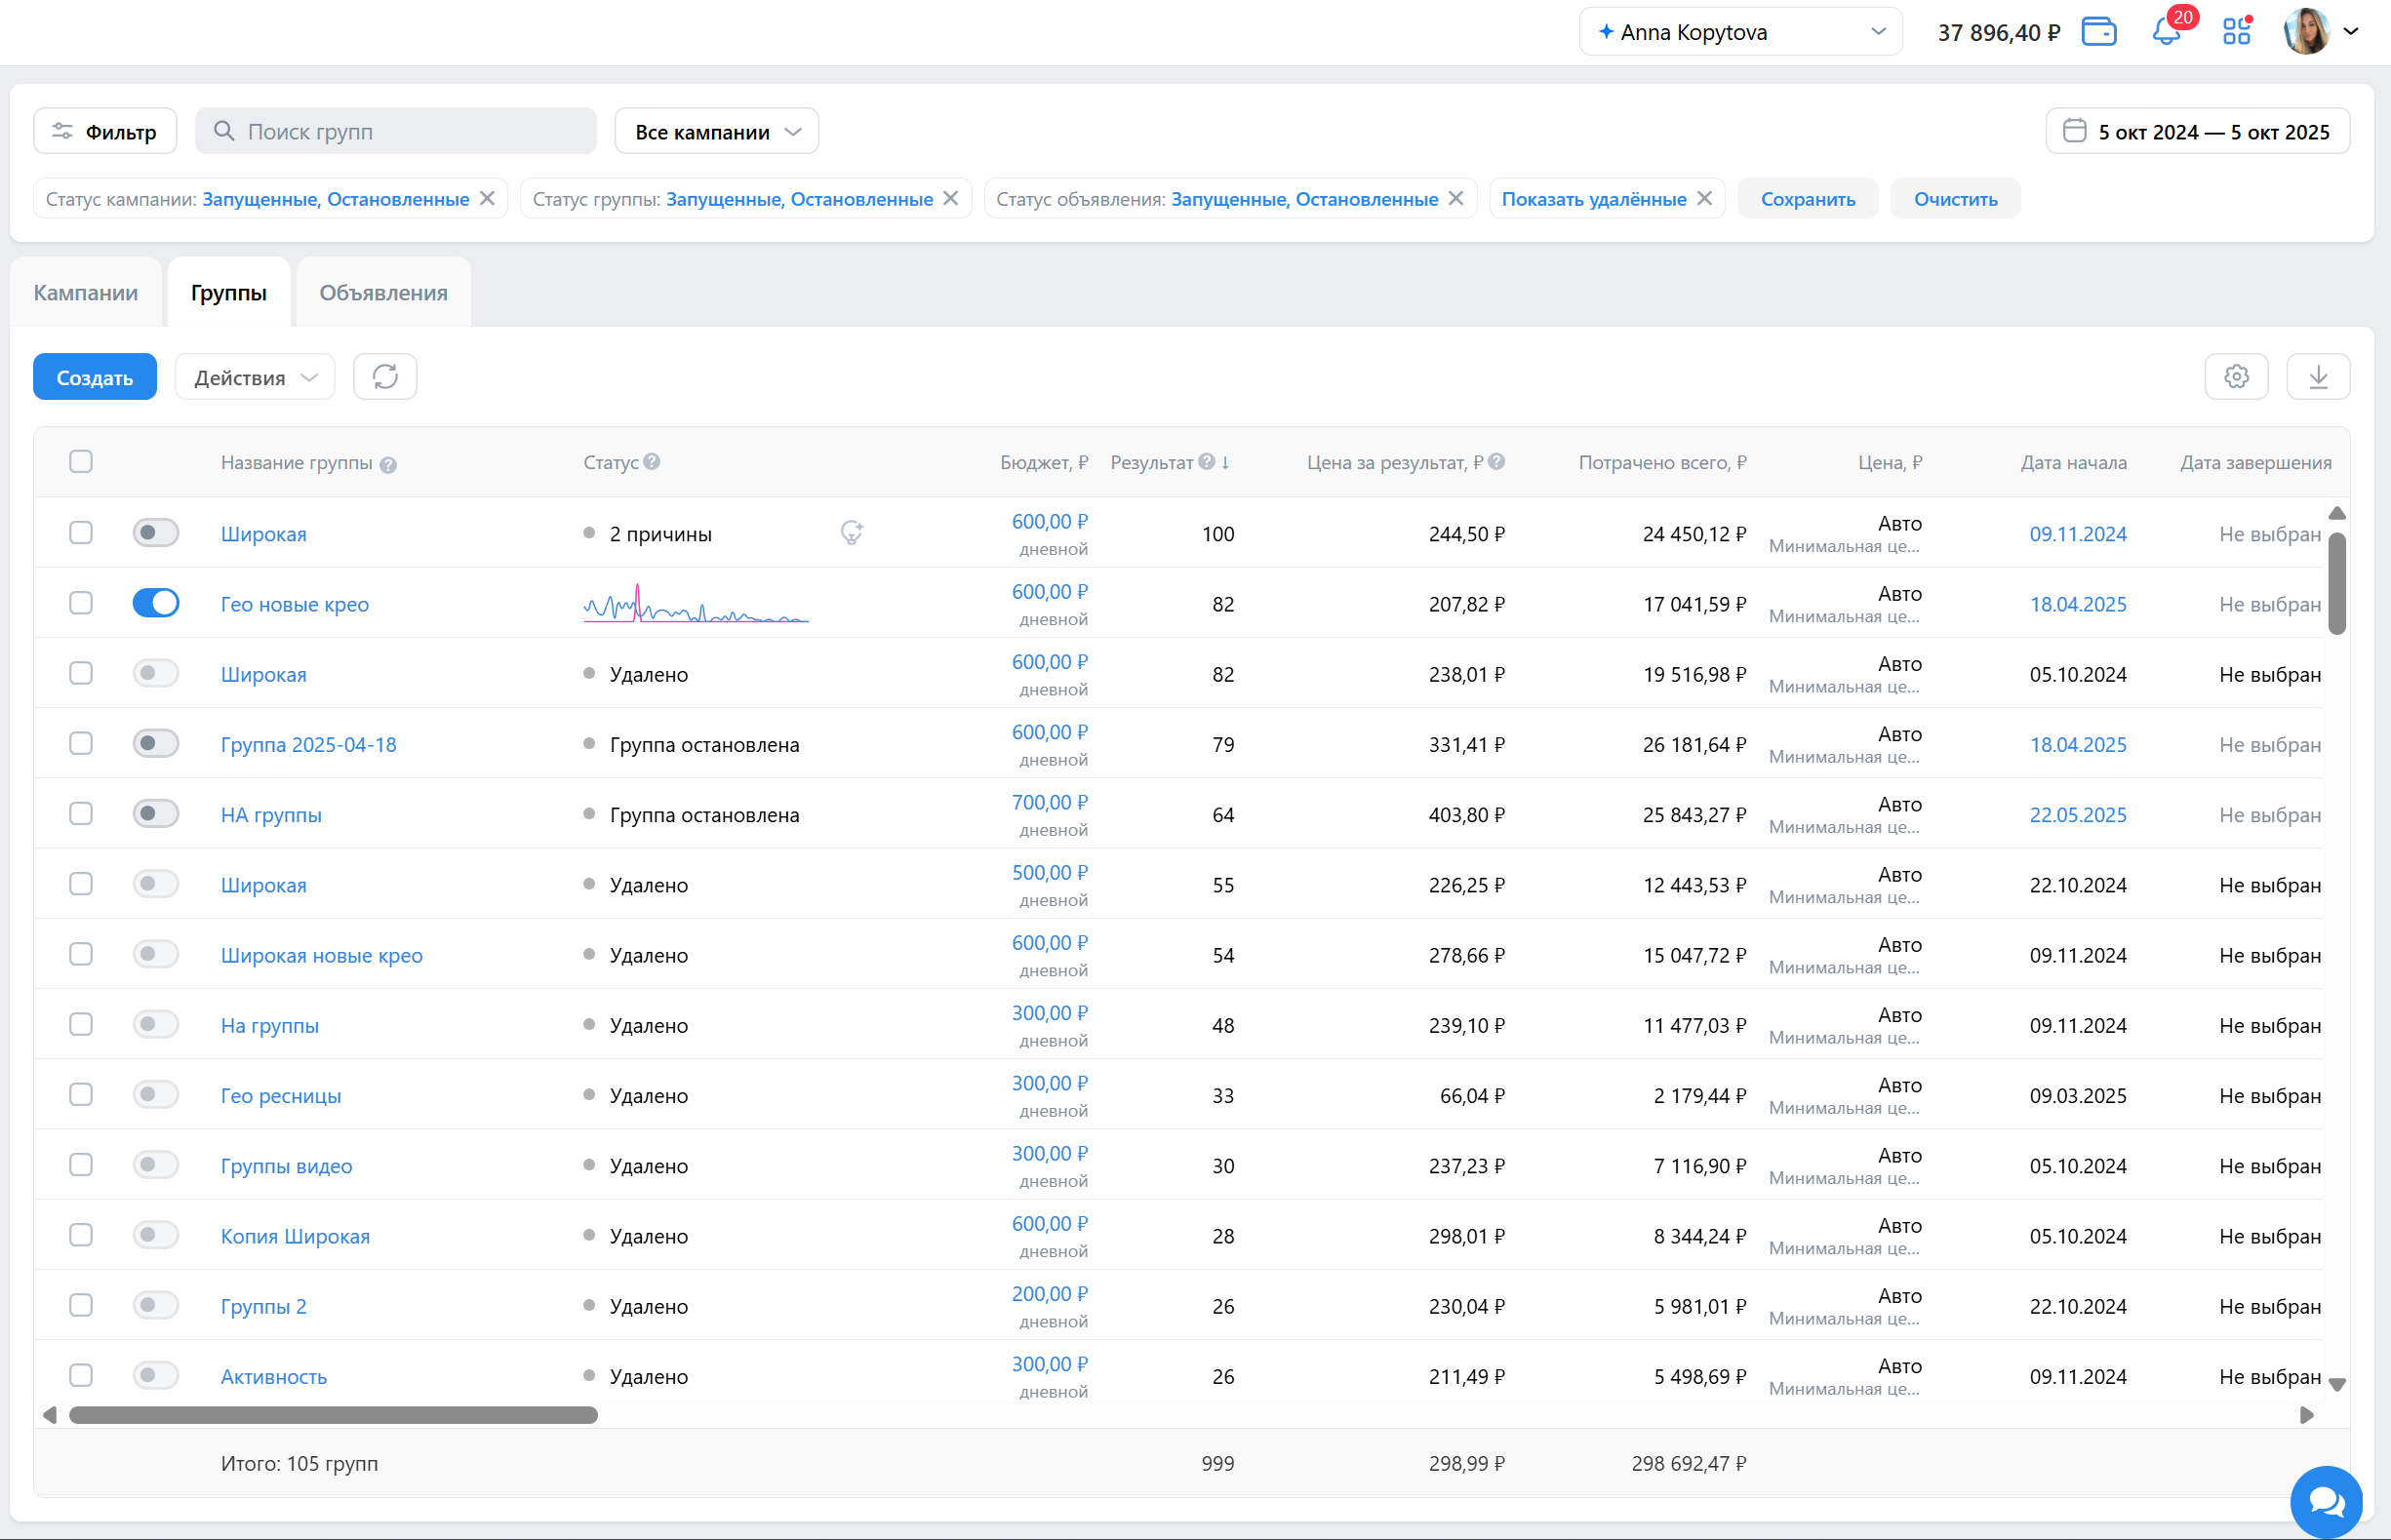Viewport: 2391px width, 1540px height.
Task: Click the refresh table icon
Action: point(385,377)
